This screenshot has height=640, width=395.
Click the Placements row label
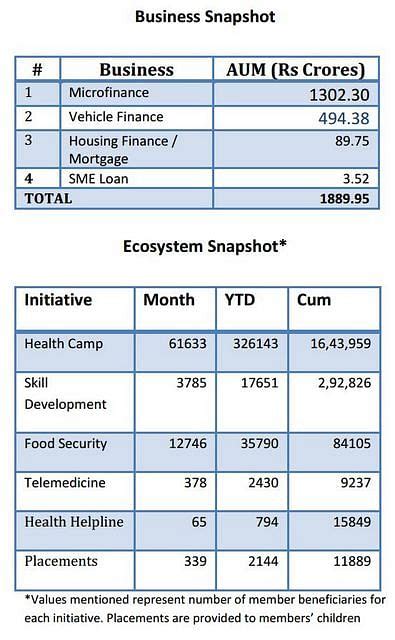click(61, 561)
